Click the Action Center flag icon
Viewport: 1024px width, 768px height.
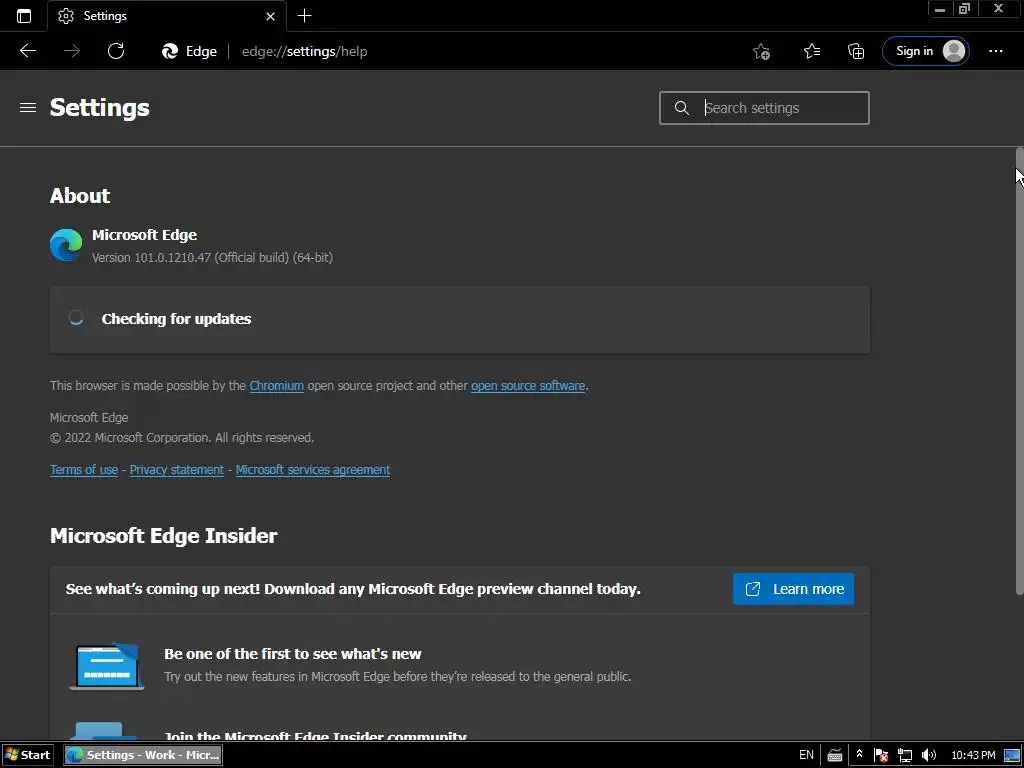tap(880, 755)
